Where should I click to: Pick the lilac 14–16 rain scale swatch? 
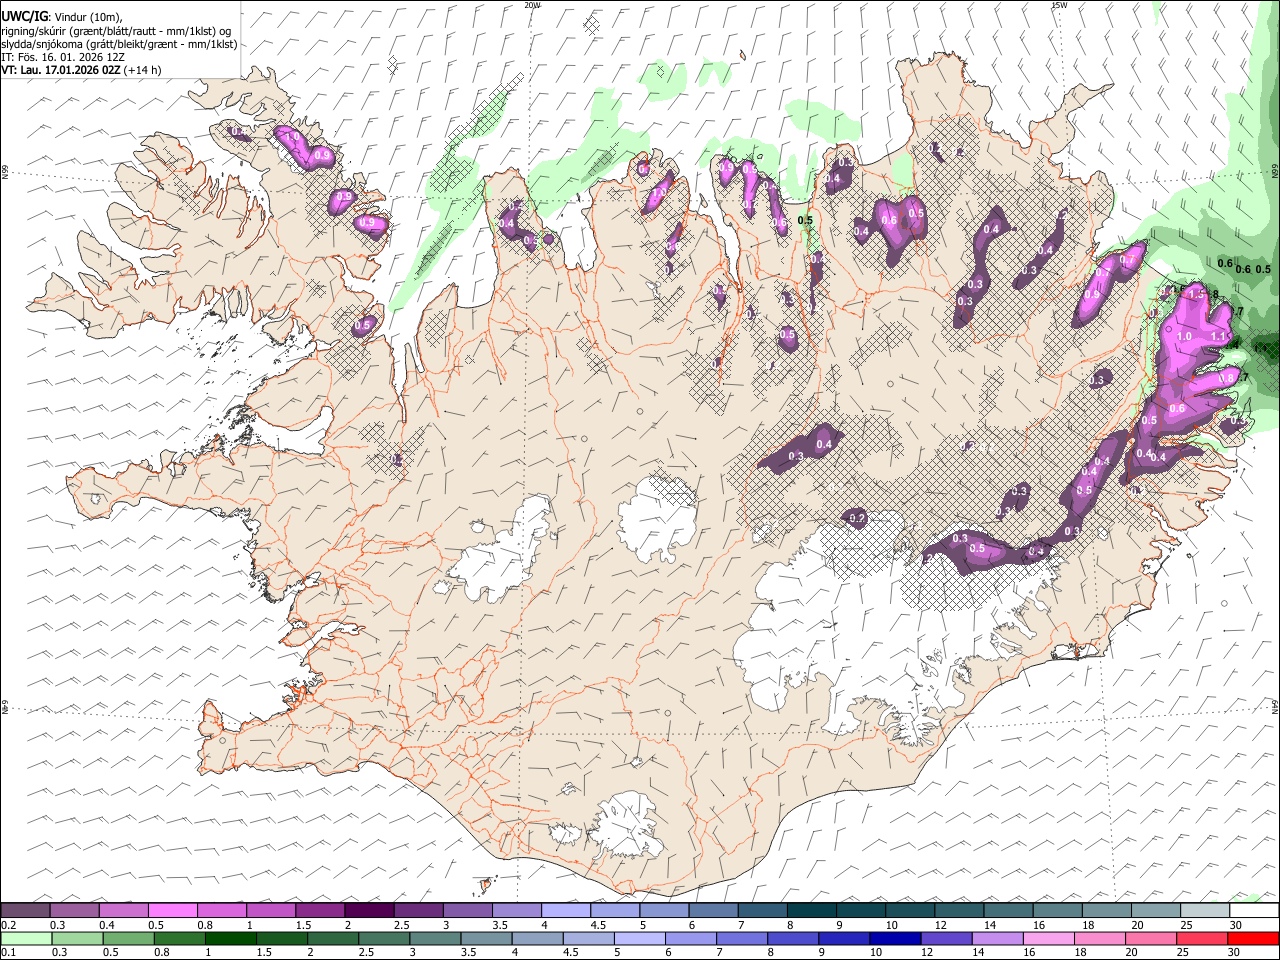[x=998, y=939]
